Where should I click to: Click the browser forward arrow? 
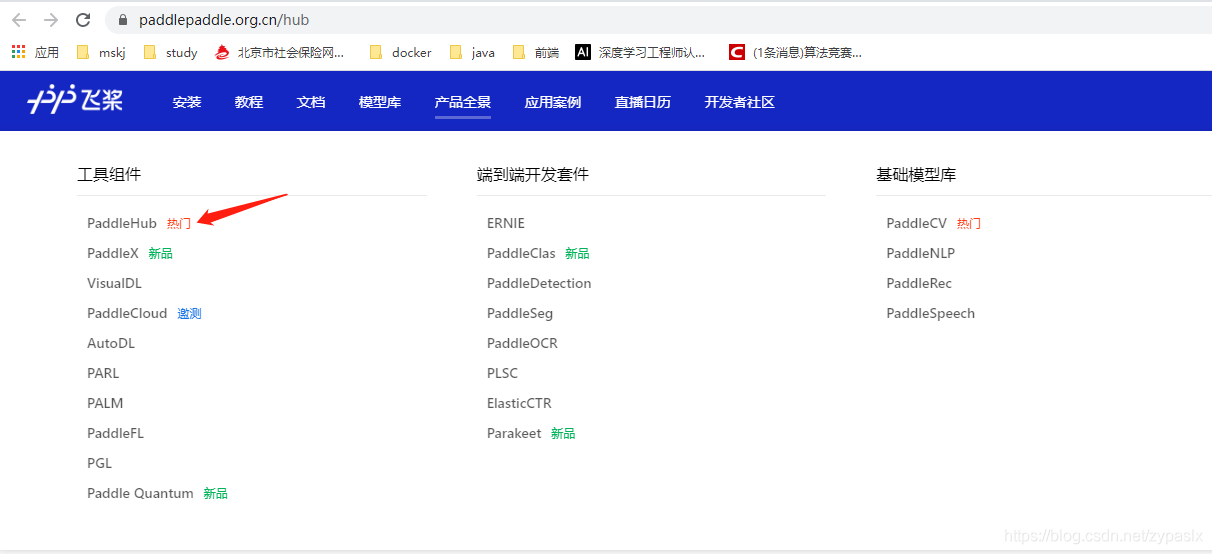(x=51, y=20)
